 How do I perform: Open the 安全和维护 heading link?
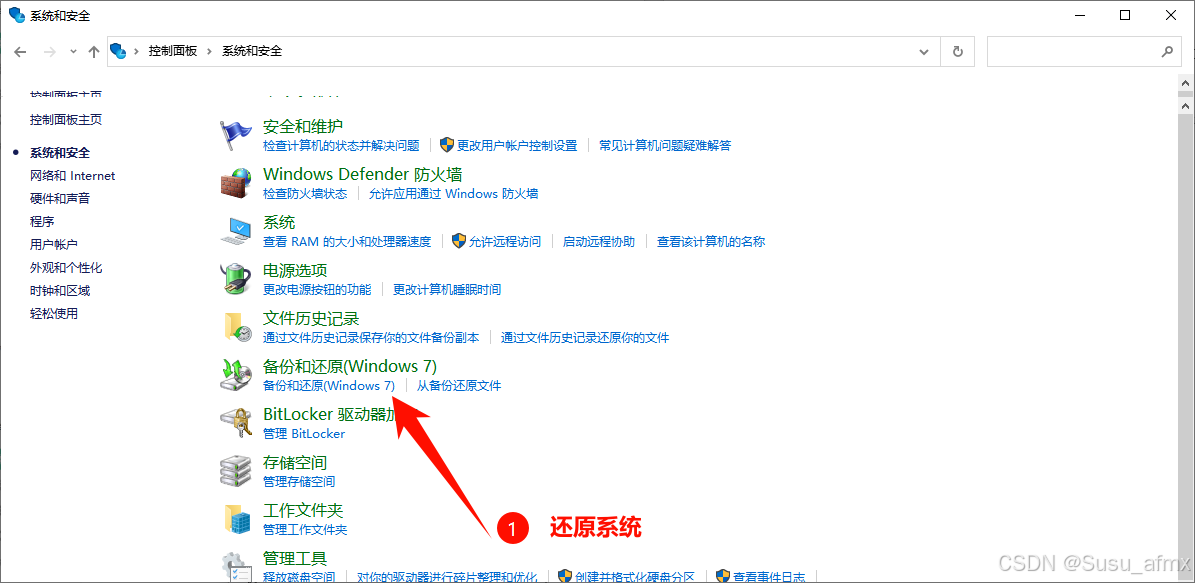(303, 126)
